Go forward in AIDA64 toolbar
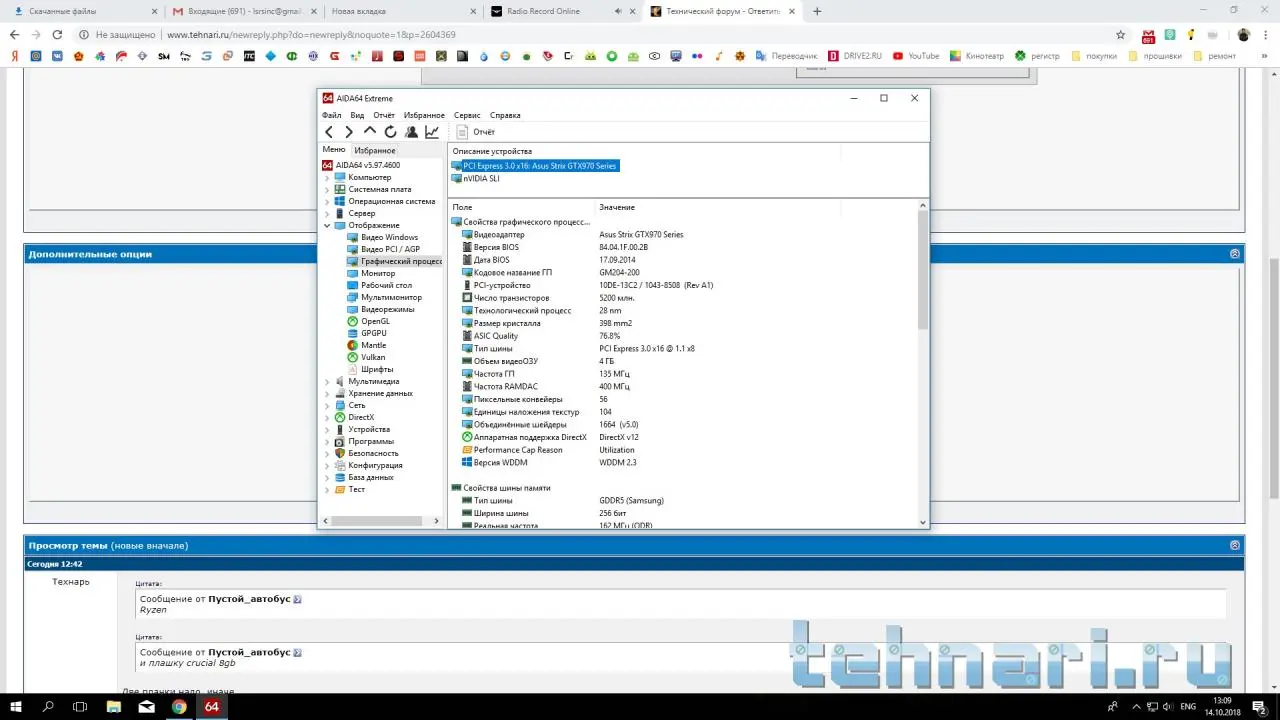 pyautogui.click(x=349, y=132)
